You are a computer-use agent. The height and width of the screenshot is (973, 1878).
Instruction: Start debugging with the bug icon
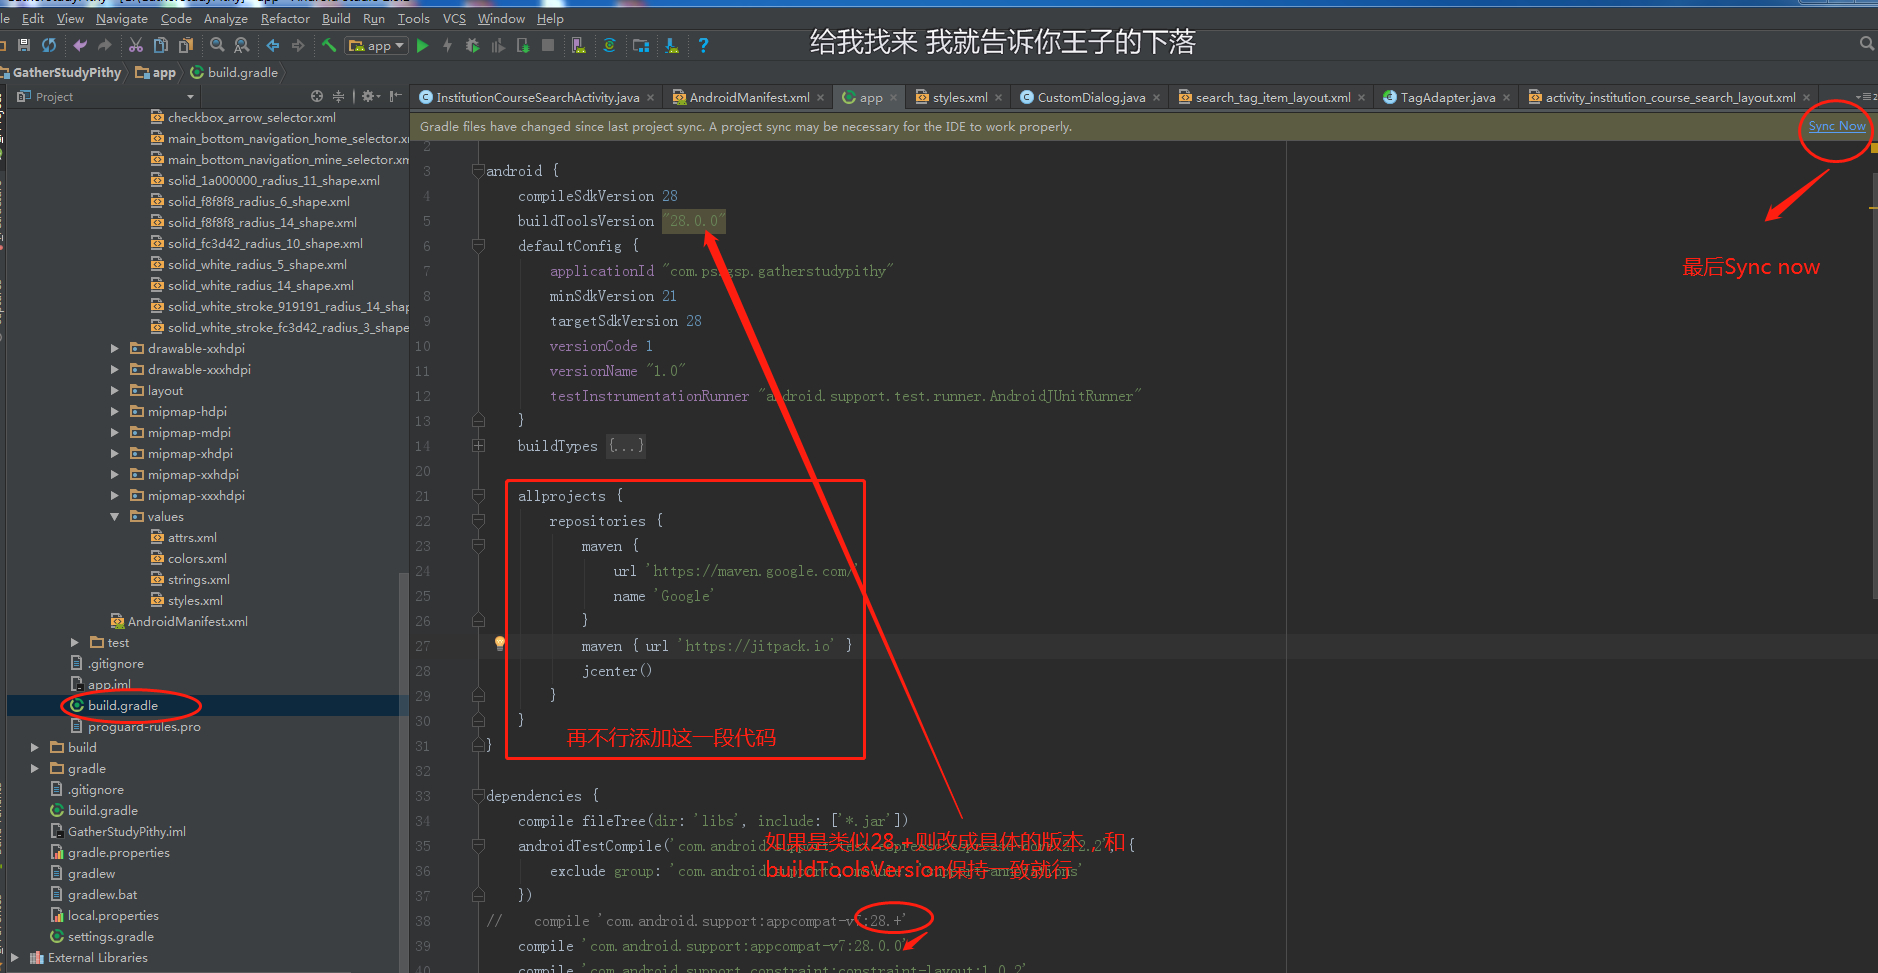point(472,45)
